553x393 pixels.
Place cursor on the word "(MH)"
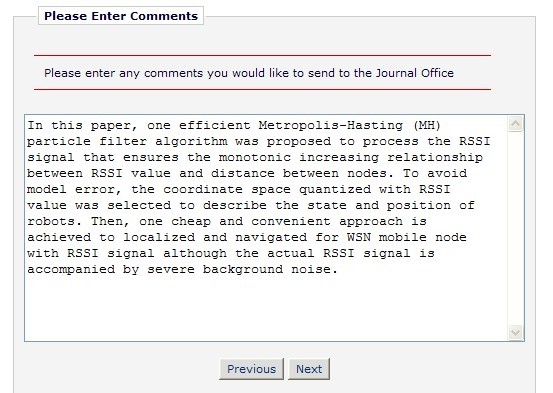point(427,126)
